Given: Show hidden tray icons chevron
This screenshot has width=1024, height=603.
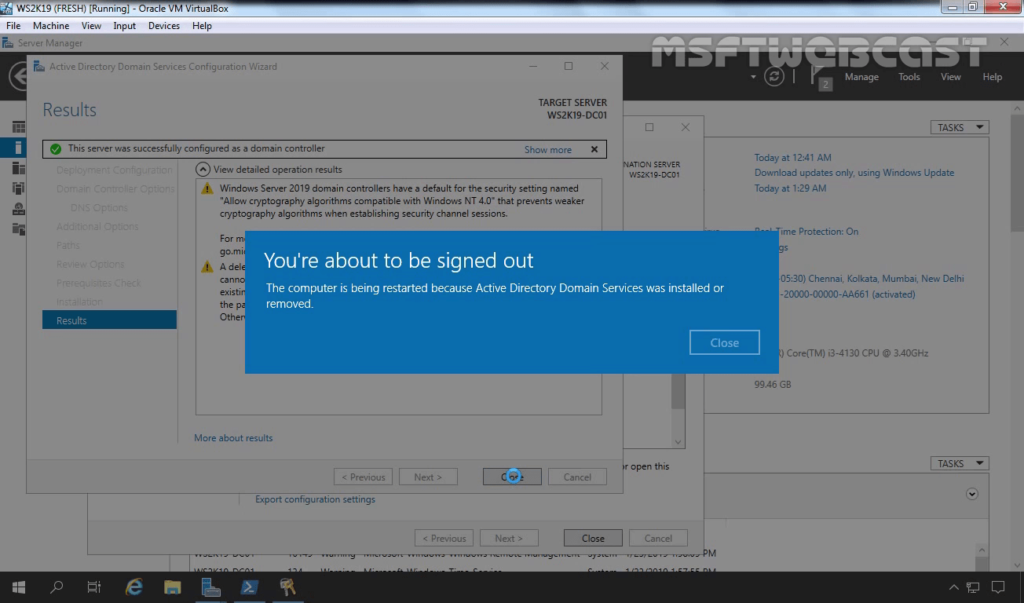Looking at the screenshot, I should point(953,587).
